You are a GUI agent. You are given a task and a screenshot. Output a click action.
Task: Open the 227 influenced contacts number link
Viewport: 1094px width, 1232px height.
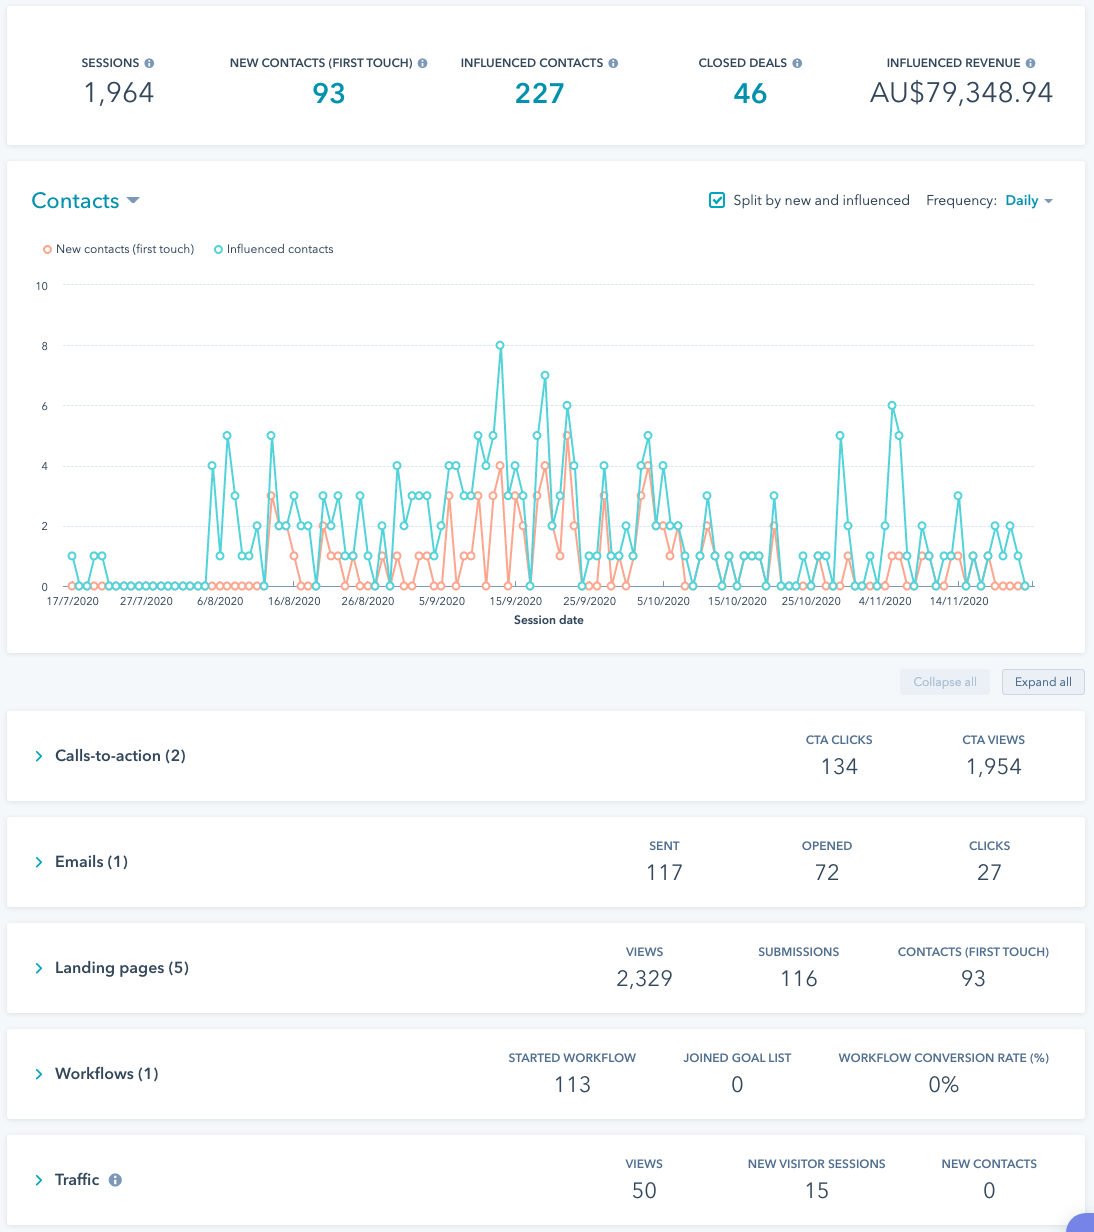pos(539,94)
